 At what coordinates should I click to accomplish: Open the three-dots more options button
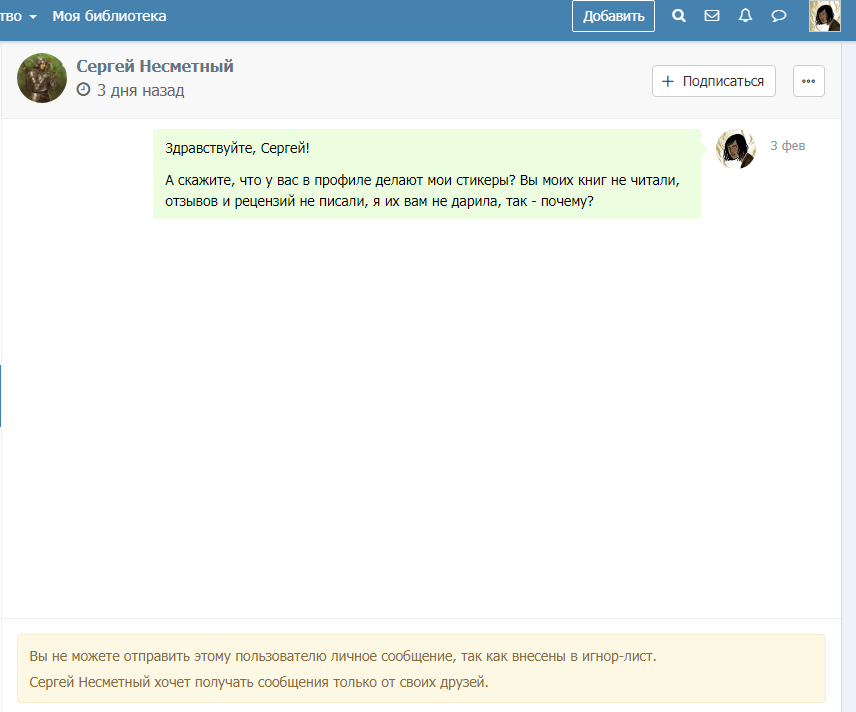pyautogui.click(x=808, y=81)
